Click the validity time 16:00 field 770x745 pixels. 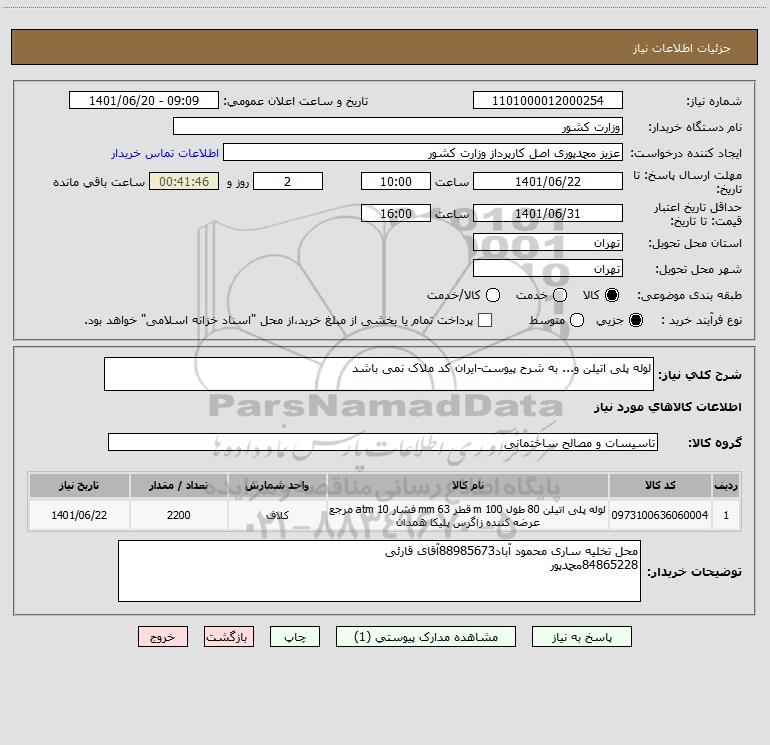click(396, 214)
